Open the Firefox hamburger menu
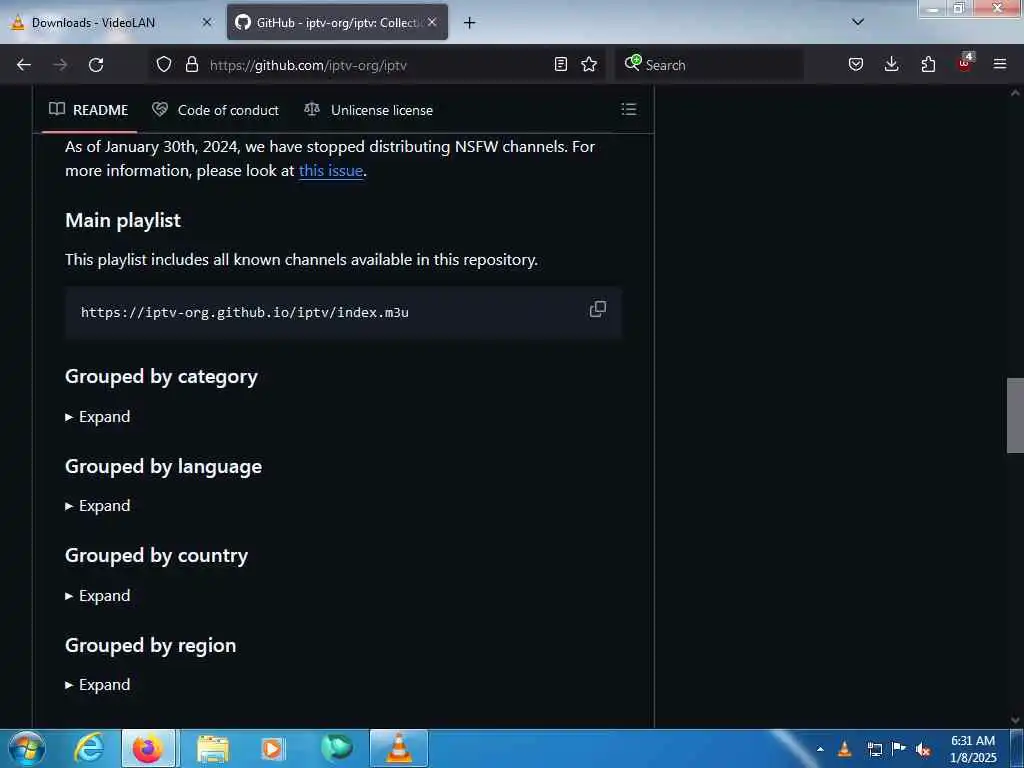This screenshot has height=768, width=1024. 1000,64
